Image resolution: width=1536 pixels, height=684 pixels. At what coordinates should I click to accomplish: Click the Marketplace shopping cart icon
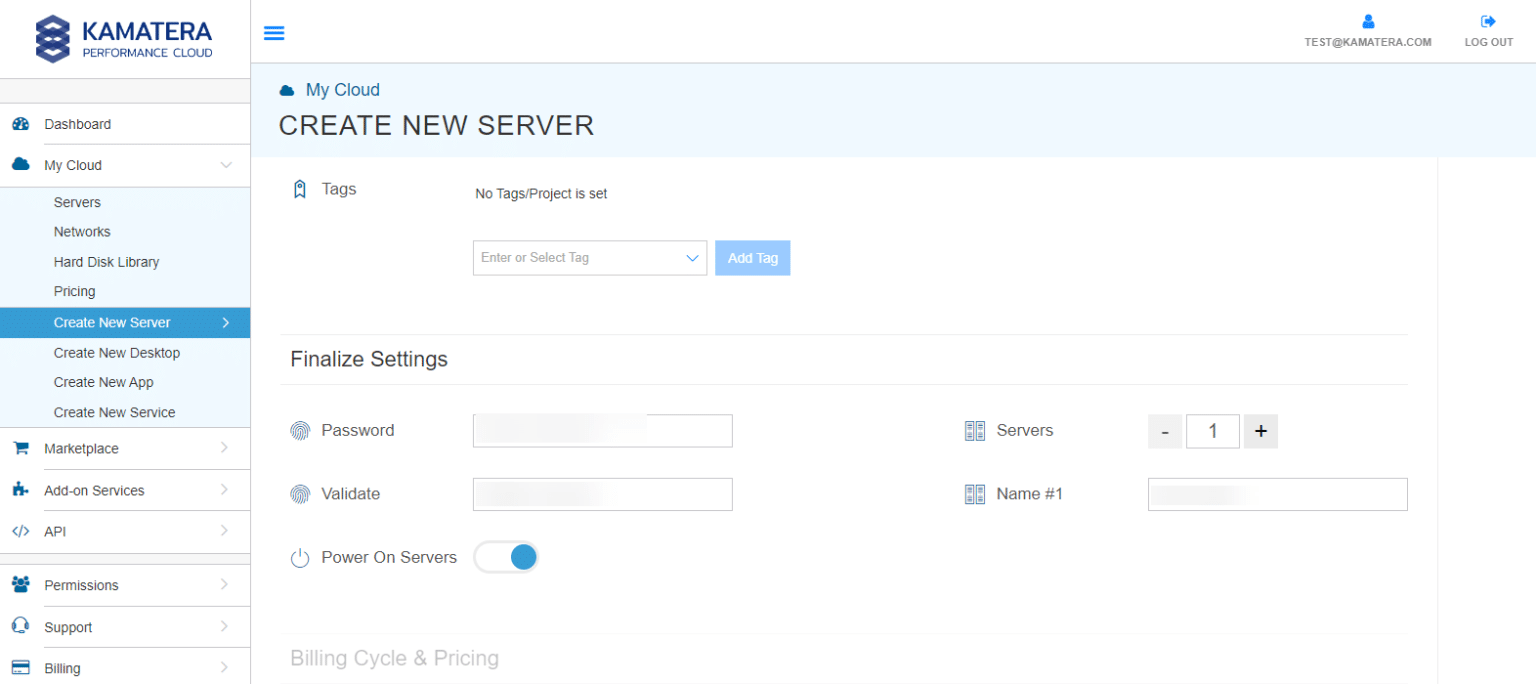[23, 448]
